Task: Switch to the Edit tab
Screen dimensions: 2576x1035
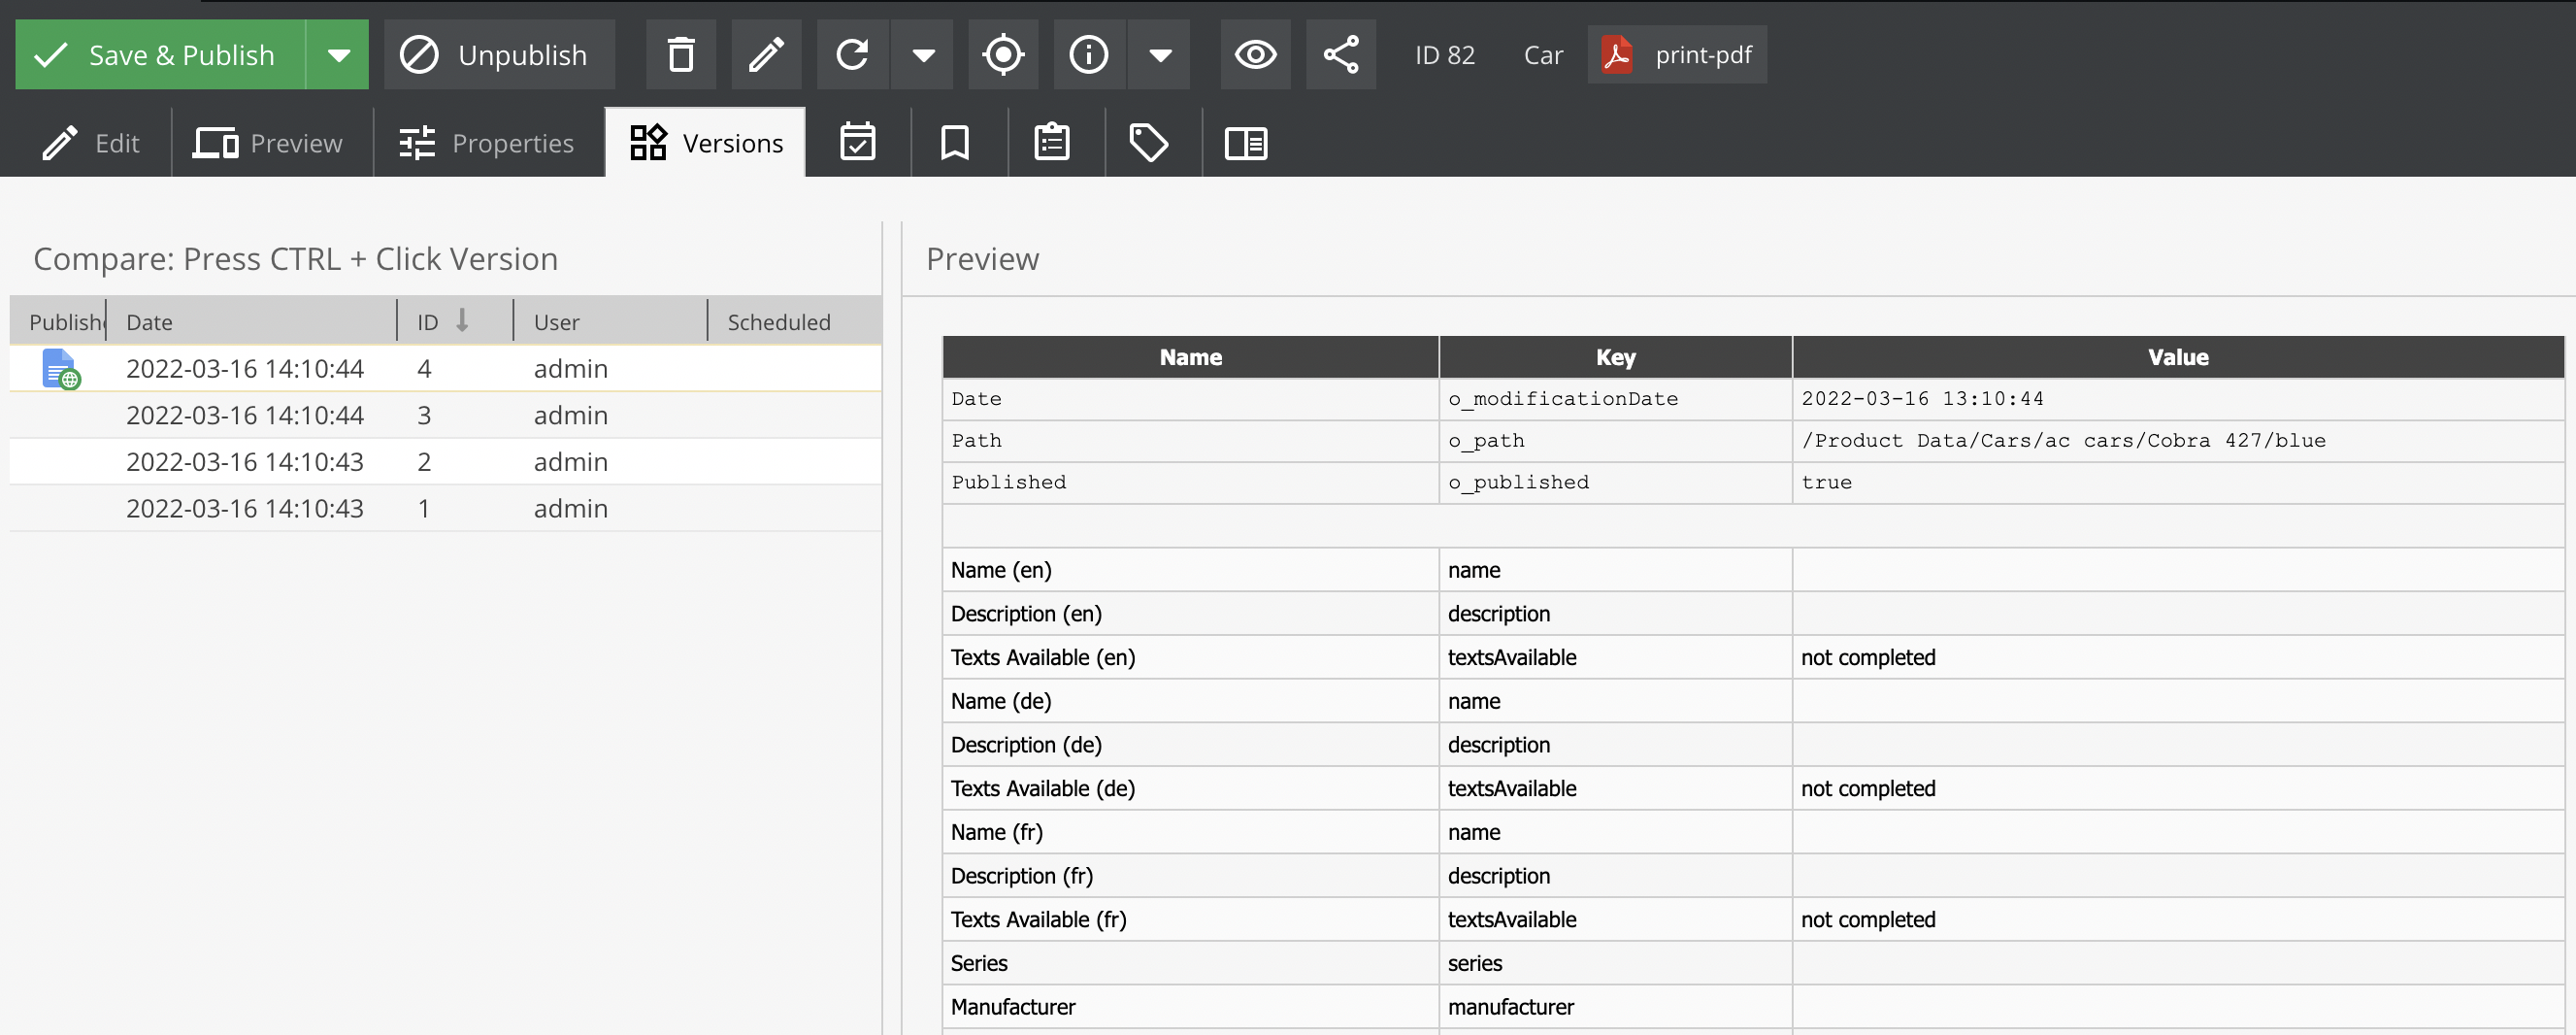Action: pyautogui.click(x=91, y=143)
